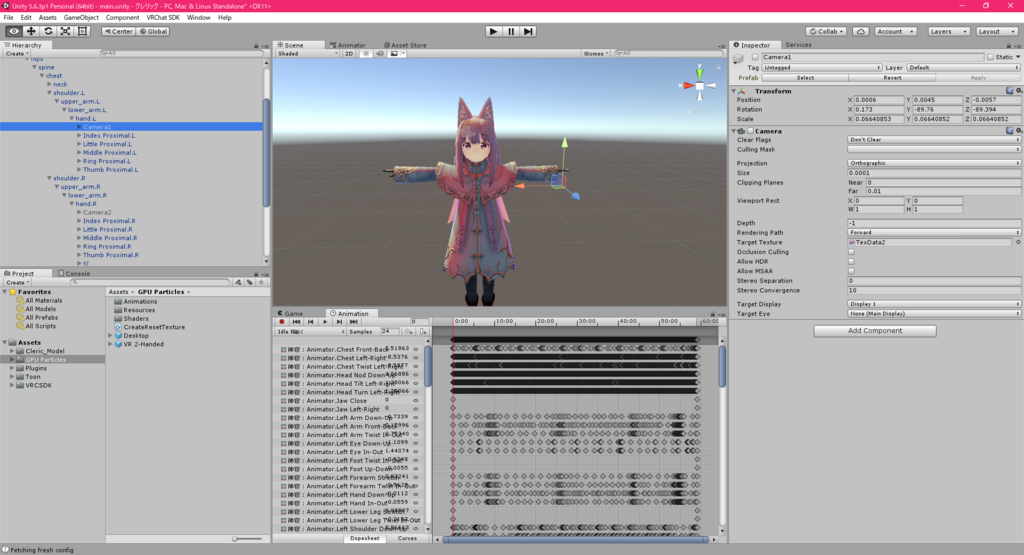Expand the Cleric_Model assets folder

[x=12, y=351]
